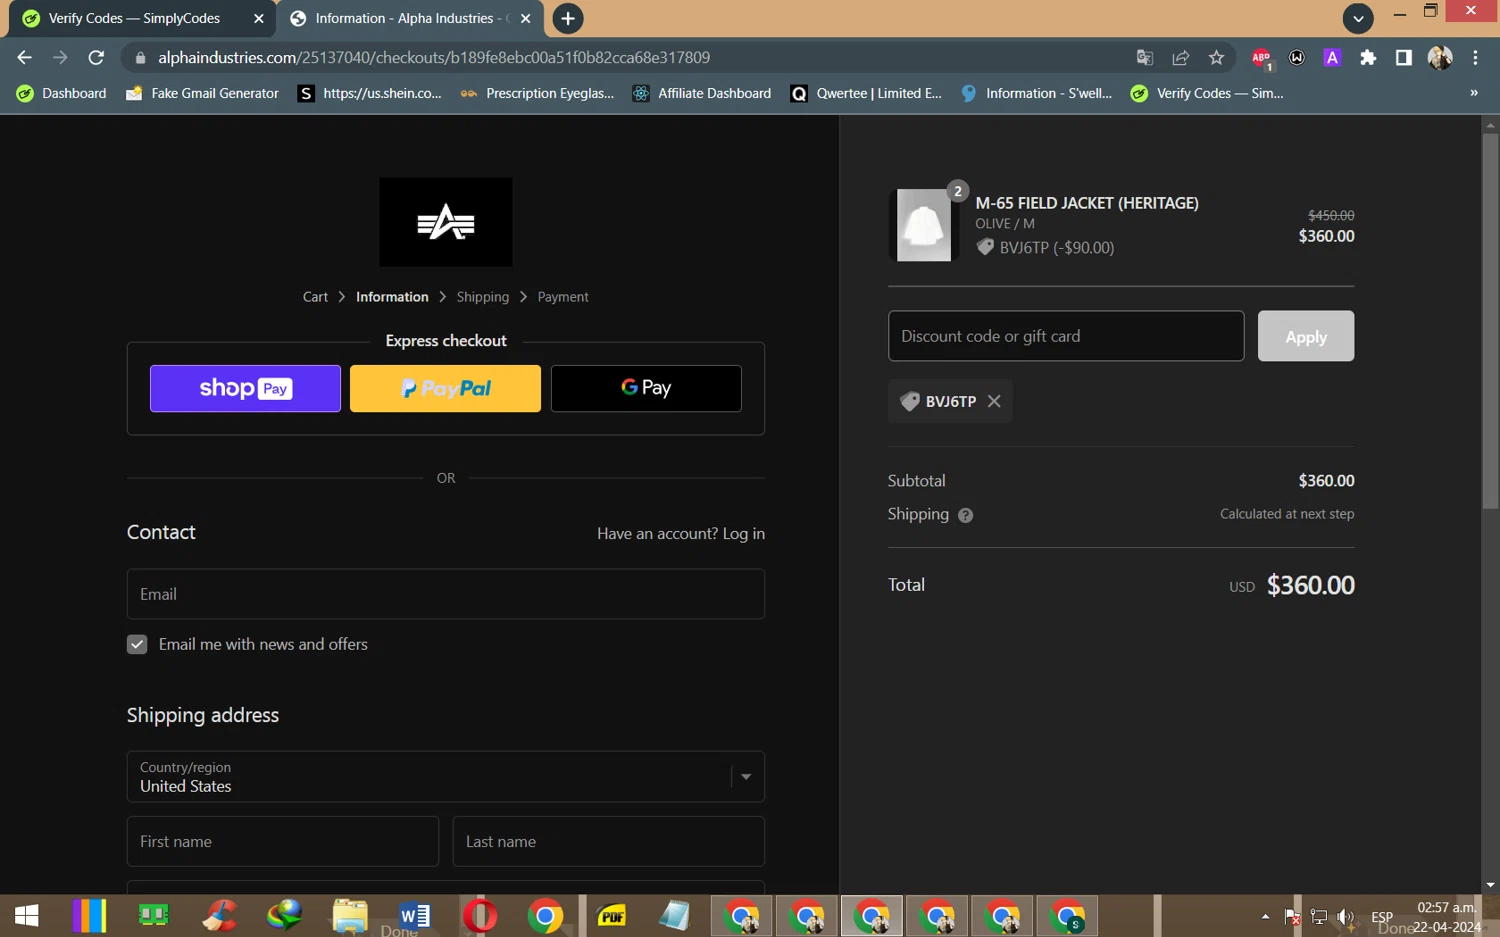Screen dimensions: 1500x937
Task: Open the Extensions puzzle menu
Action: point(1368,58)
